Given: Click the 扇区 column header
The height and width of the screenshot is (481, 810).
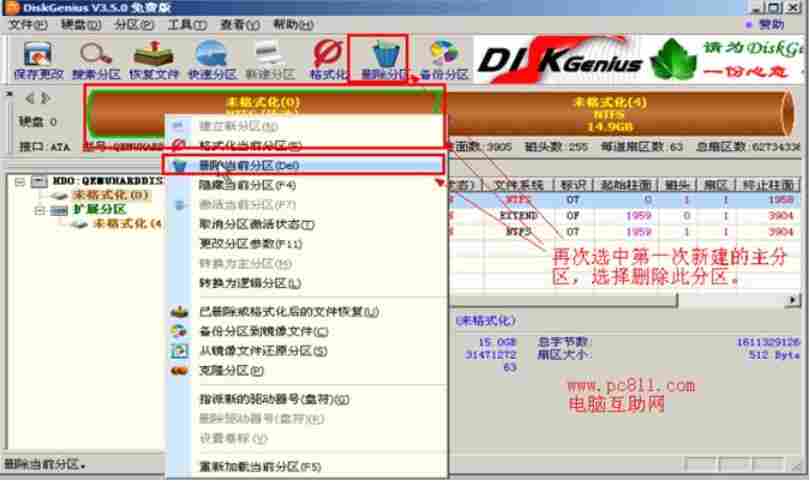Looking at the screenshot, I should [715, 185].
